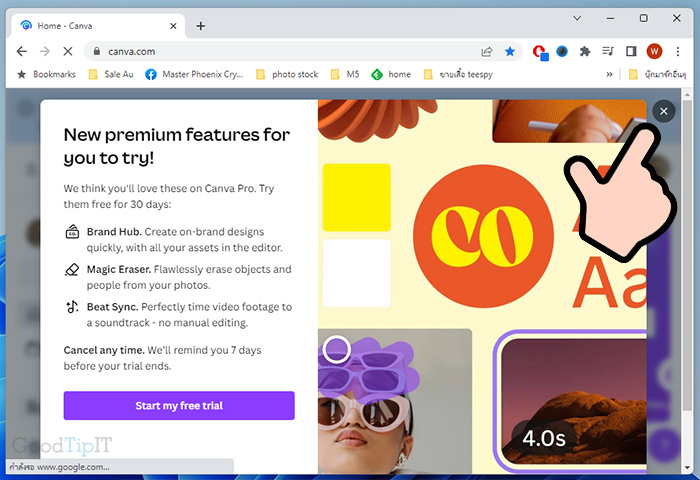Click the 'Cancel any time.' text
The image size is (700, 480).
point(104,350)
